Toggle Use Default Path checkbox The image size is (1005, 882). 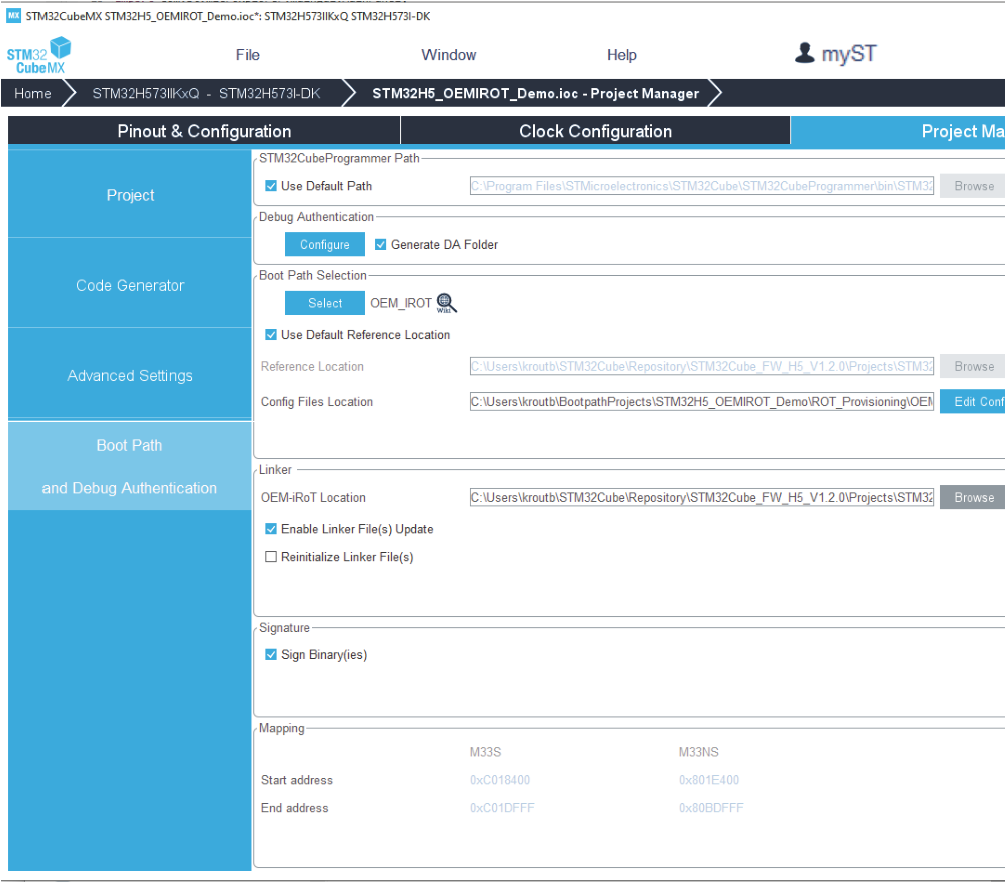(x=271, y=186)
